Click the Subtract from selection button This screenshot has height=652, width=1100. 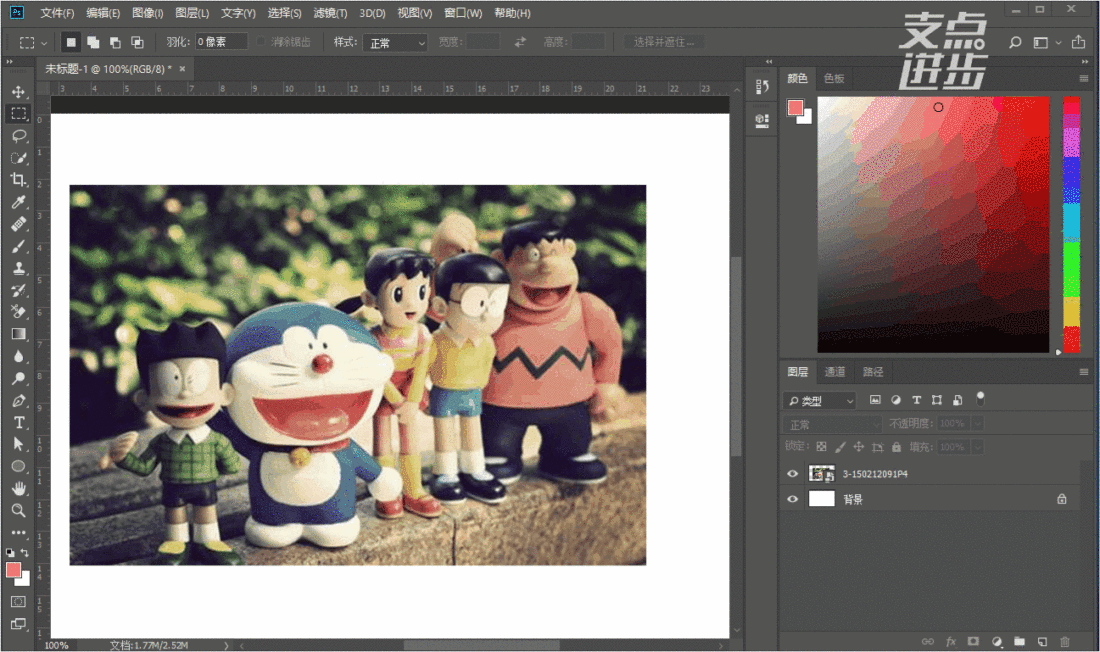[x=115, y=42]
